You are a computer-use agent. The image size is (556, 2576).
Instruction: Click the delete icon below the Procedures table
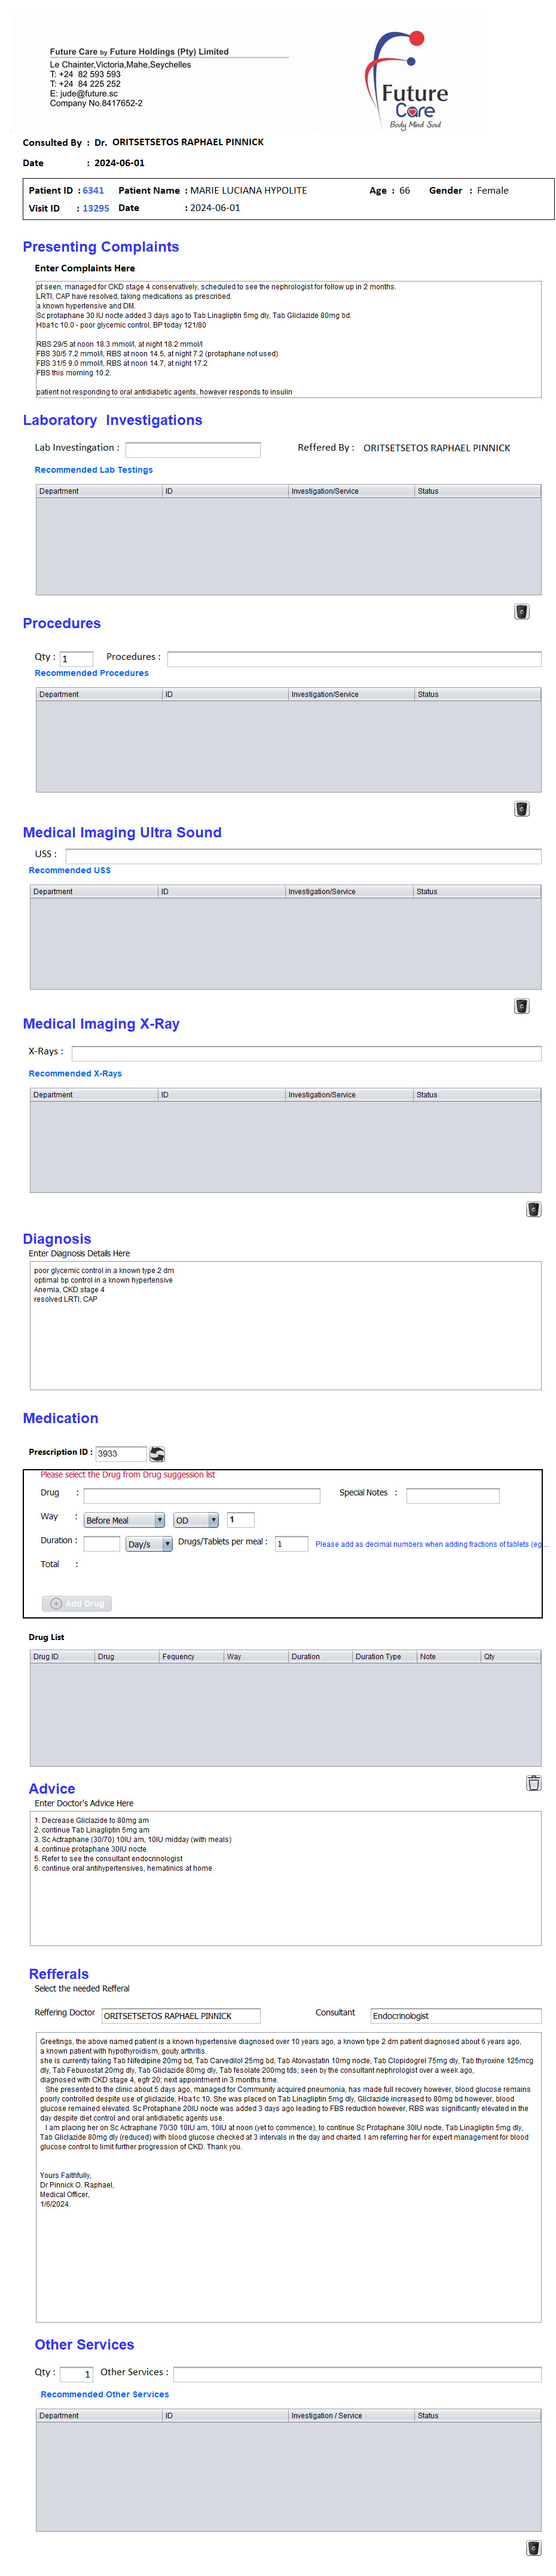(521, 809)
